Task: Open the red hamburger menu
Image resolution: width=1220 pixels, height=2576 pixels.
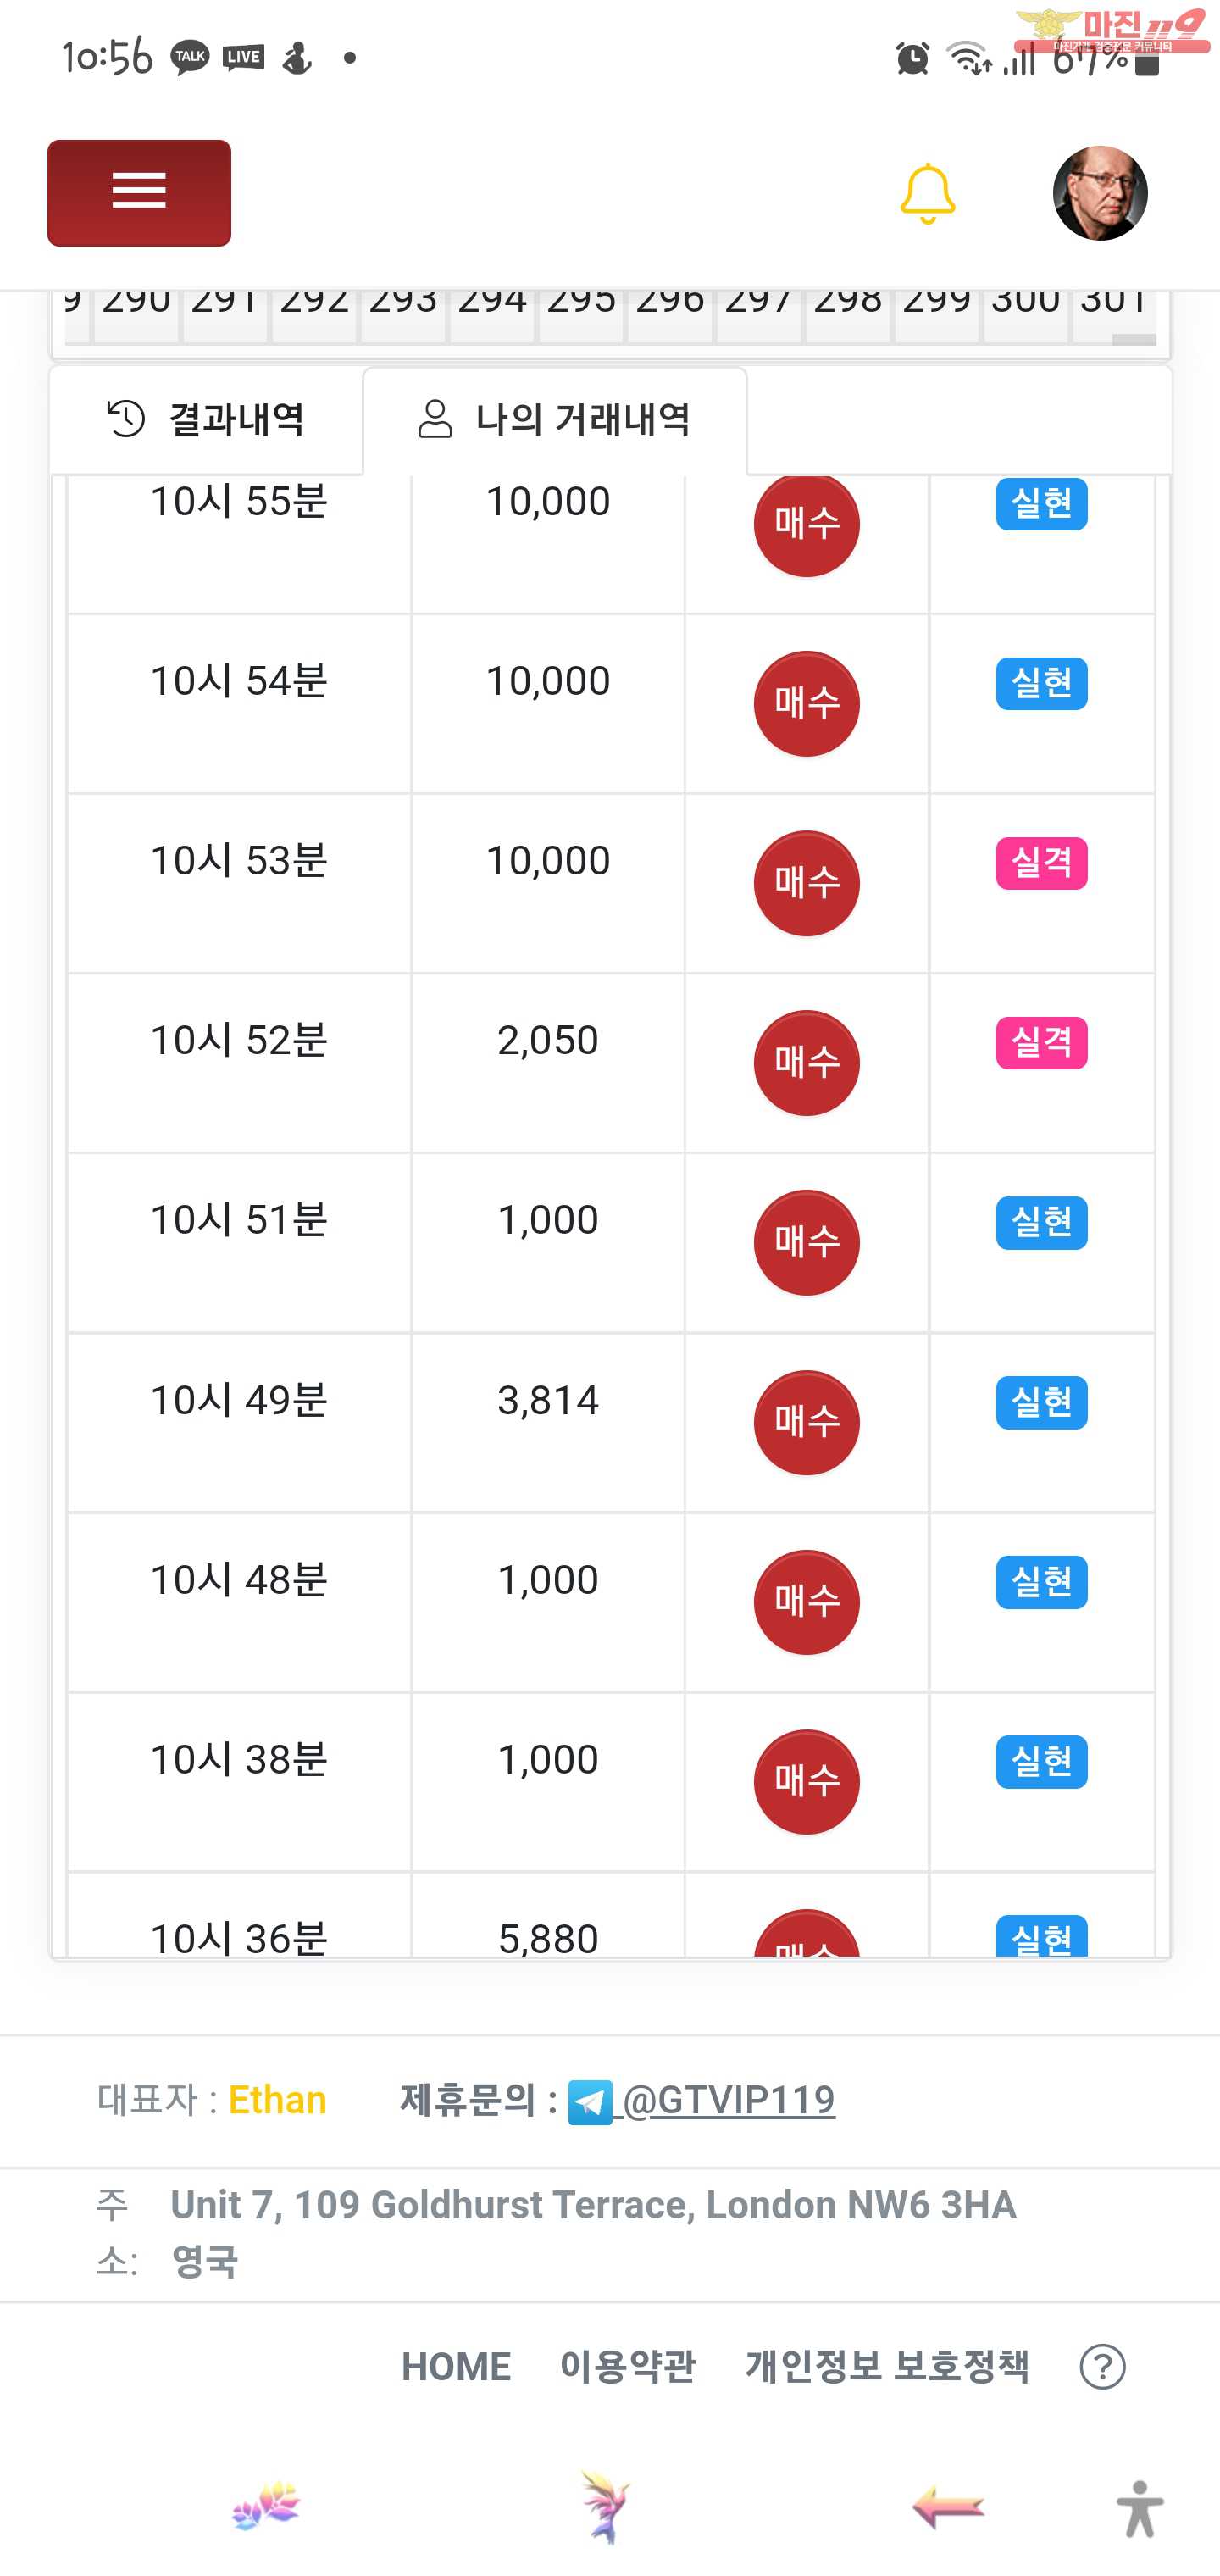Action: coord(139,192)
